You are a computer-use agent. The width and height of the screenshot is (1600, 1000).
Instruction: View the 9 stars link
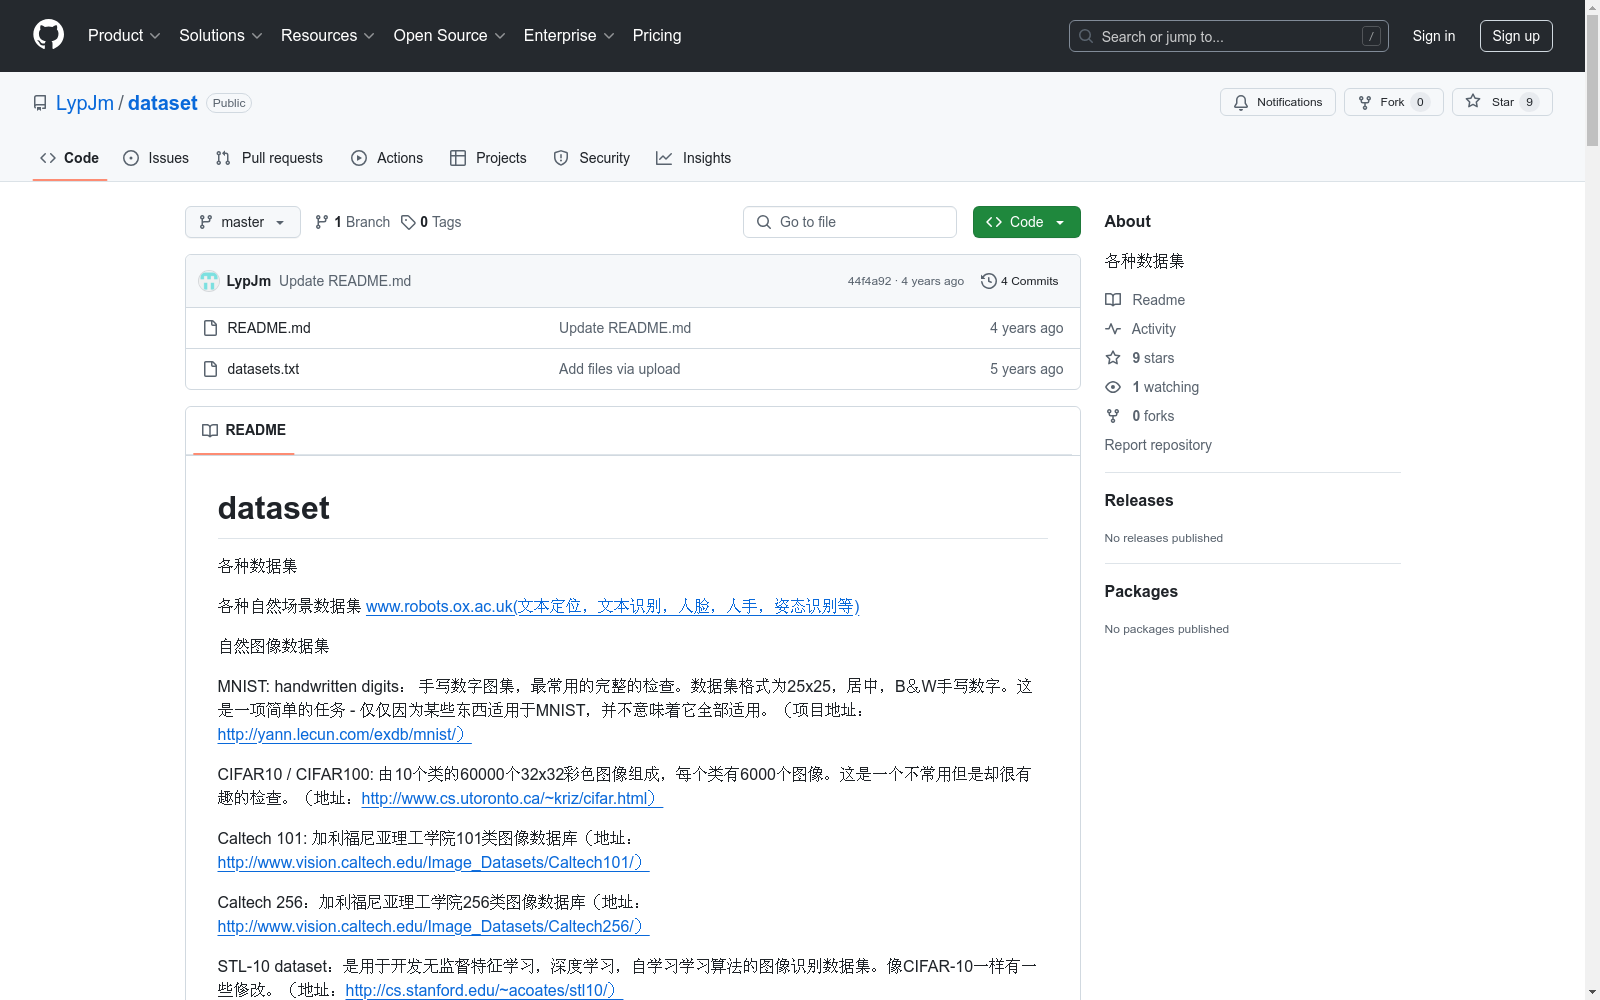click(1140, 358)
